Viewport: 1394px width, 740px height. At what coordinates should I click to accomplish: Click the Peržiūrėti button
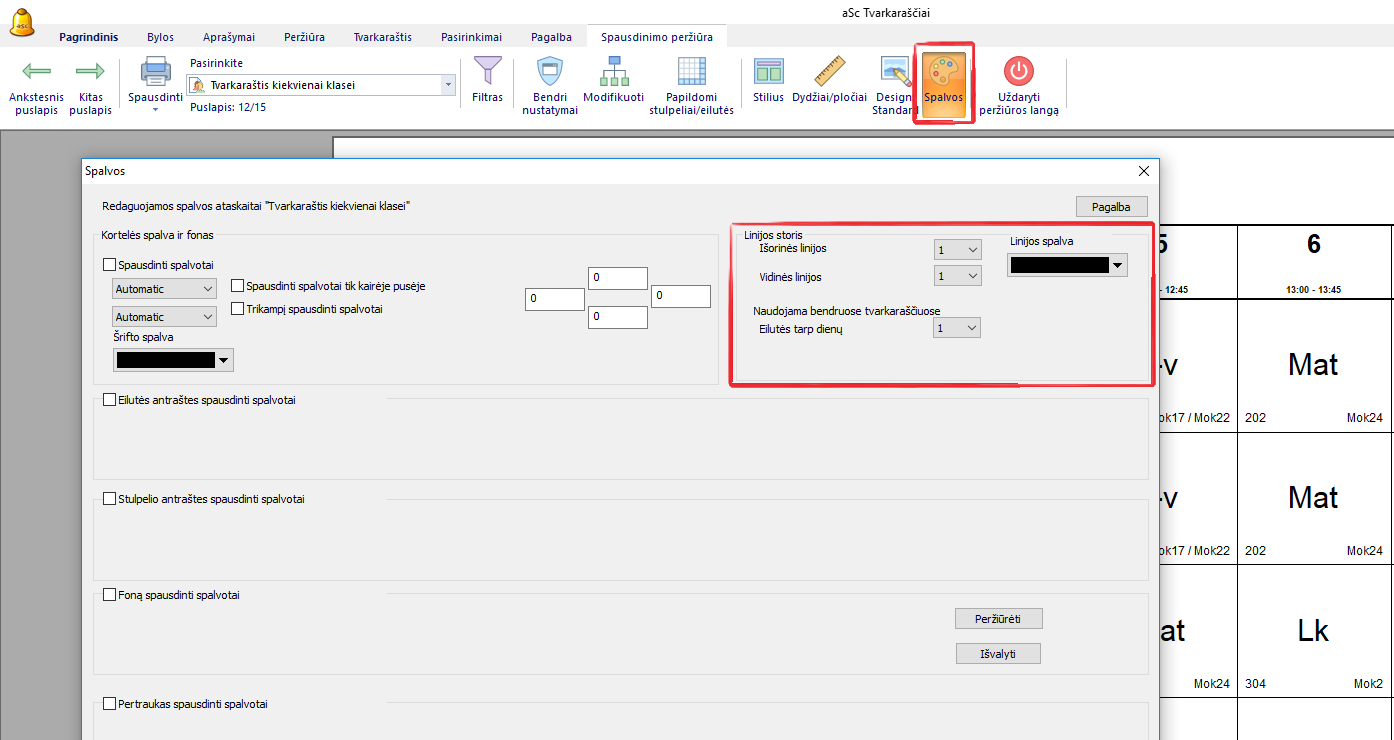(x=998, y=619)
